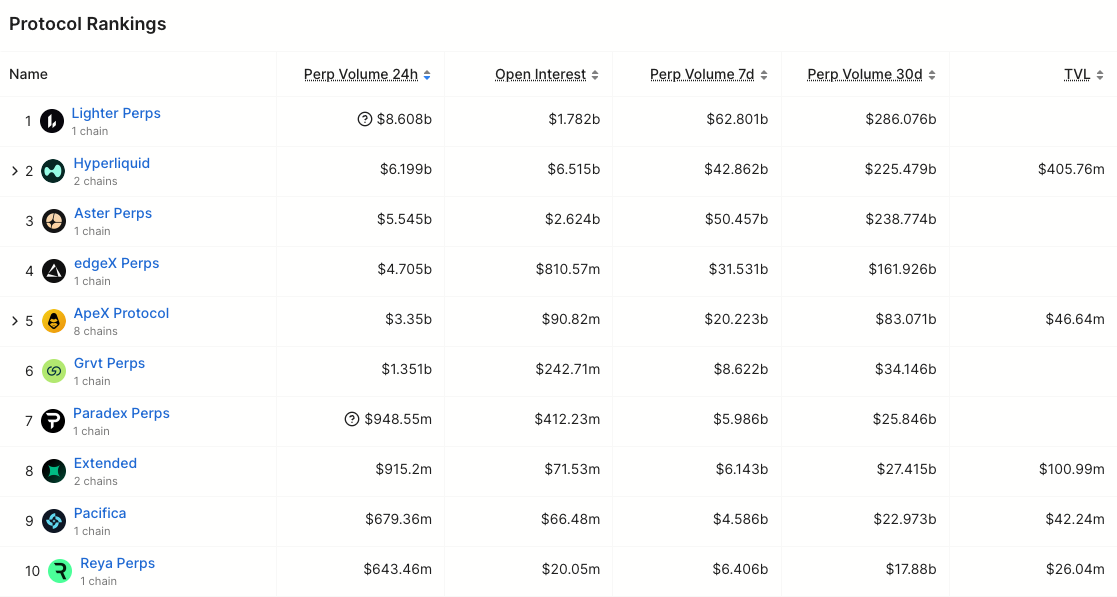The height and width of the screenshot is (597, 1117).
Task: Toggle sort on TVL column
Action: (1079, 74)
